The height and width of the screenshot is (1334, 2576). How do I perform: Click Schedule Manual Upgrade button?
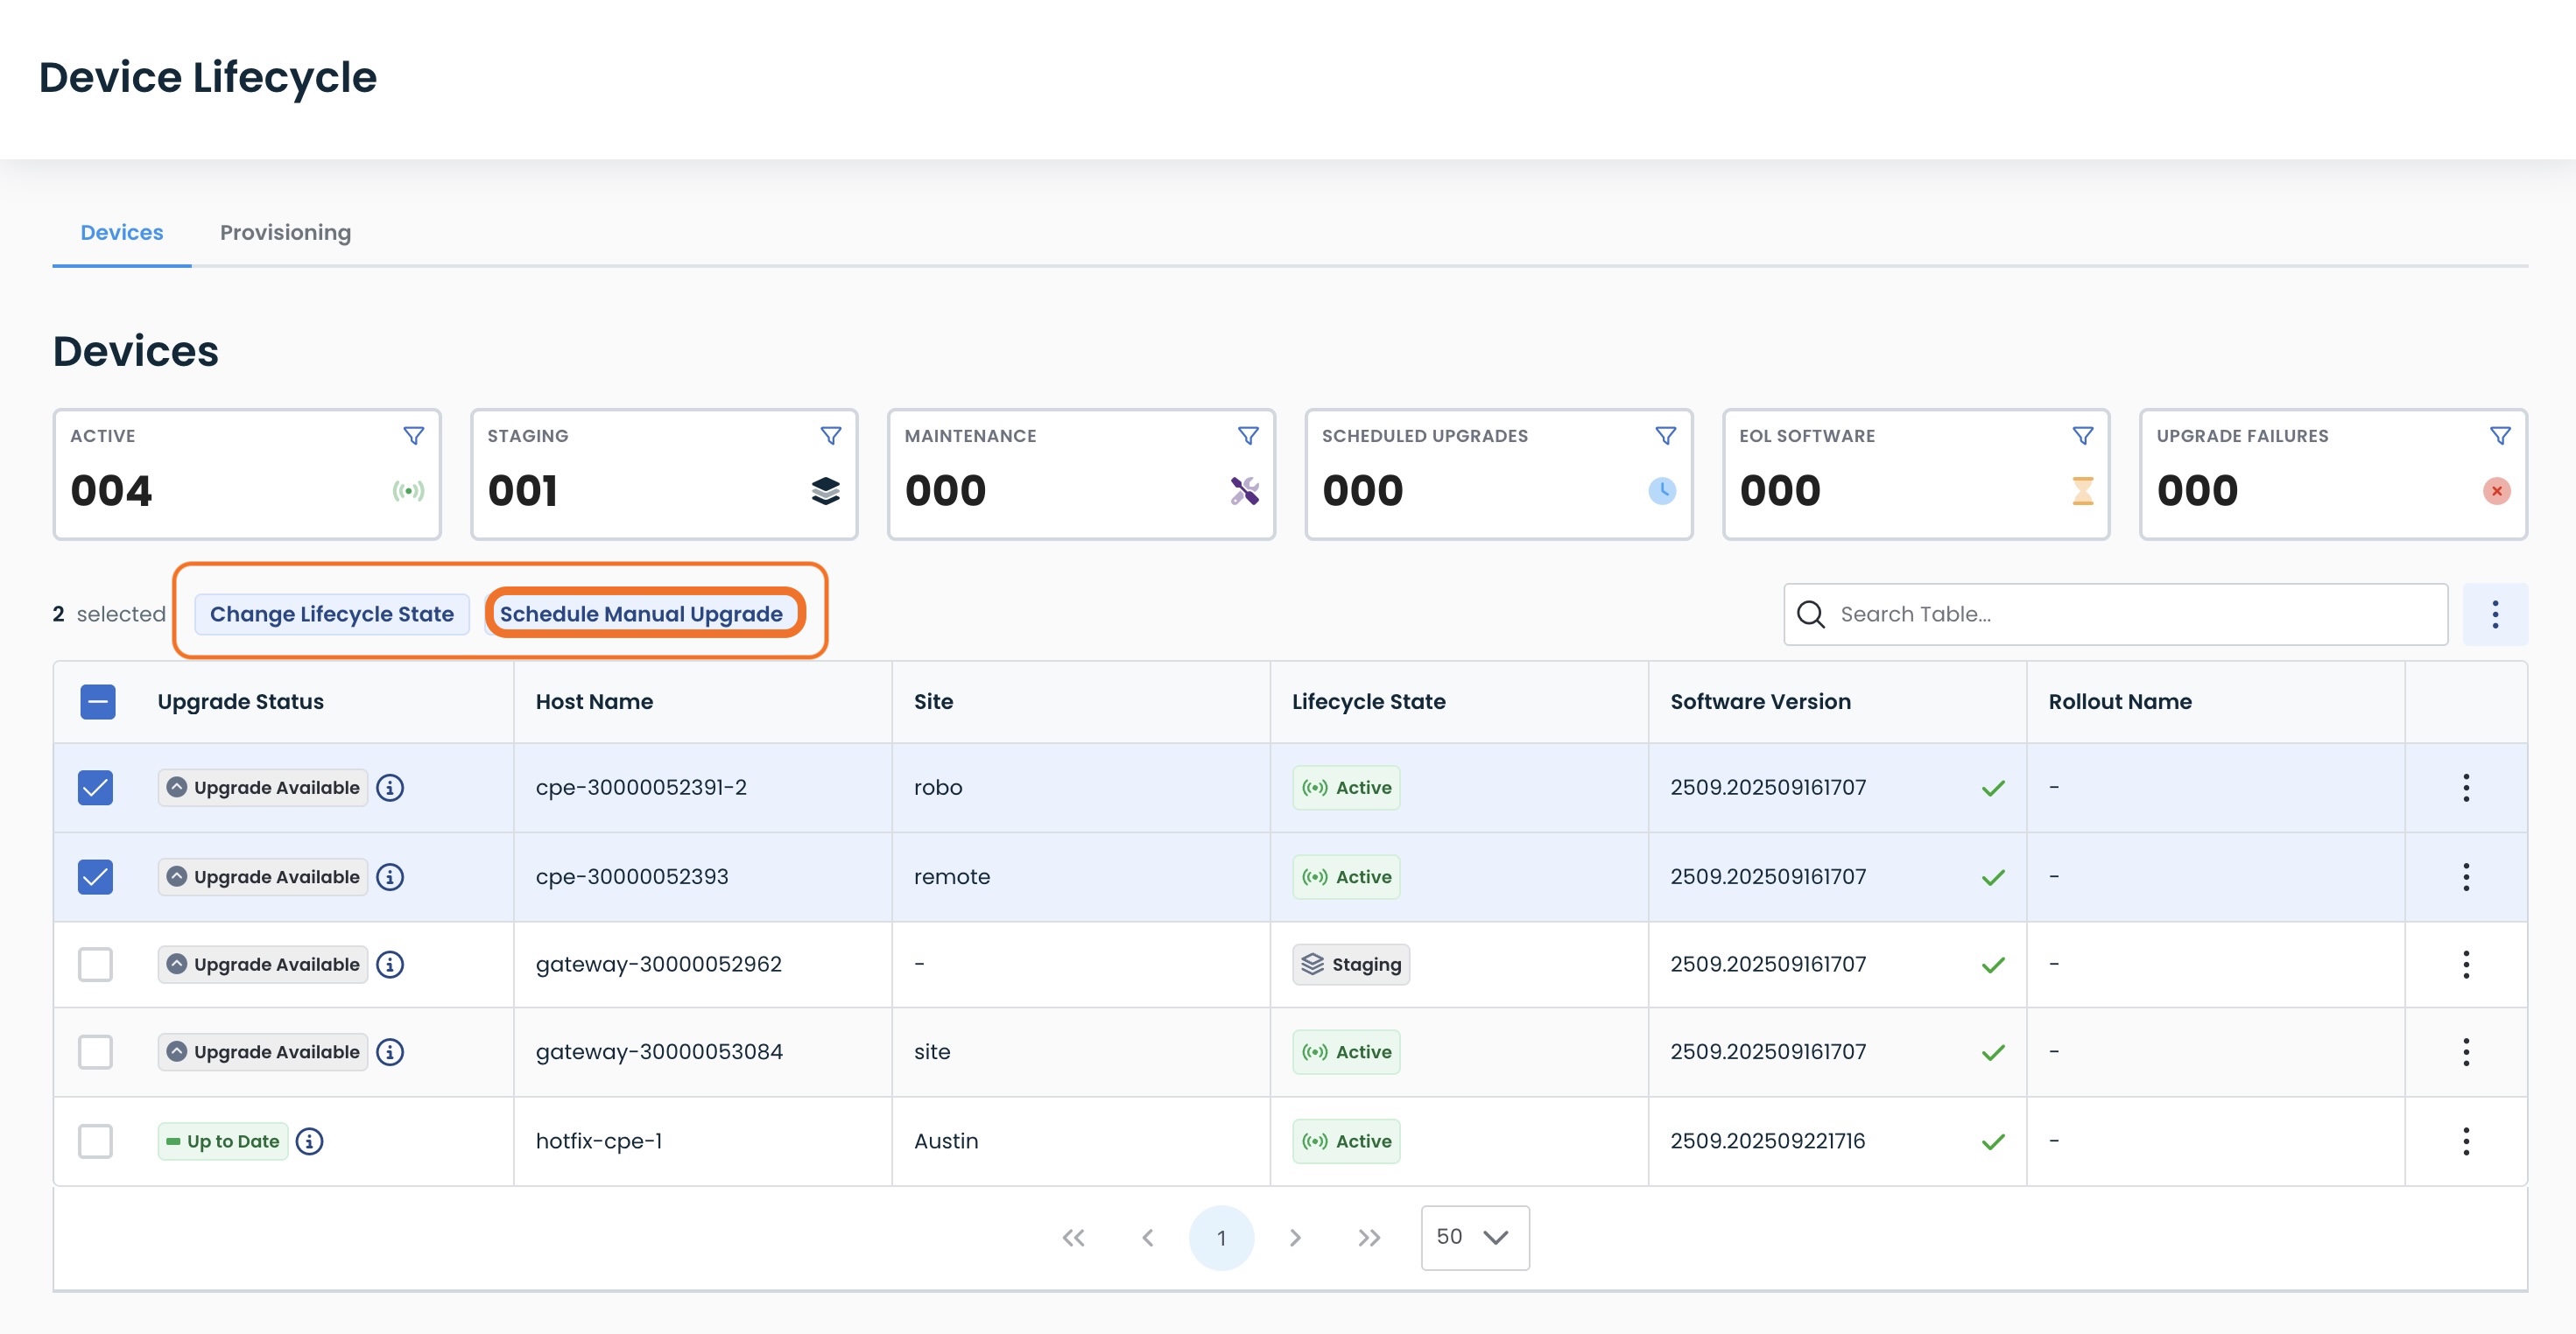(x=642, y=614)
